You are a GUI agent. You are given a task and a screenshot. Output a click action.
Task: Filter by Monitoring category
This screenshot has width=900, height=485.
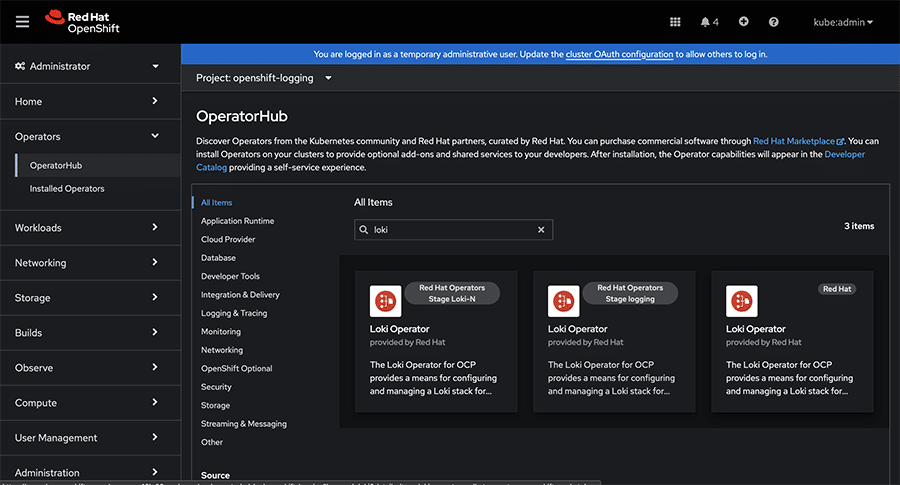pyautogui.click(x=221, y=331)
